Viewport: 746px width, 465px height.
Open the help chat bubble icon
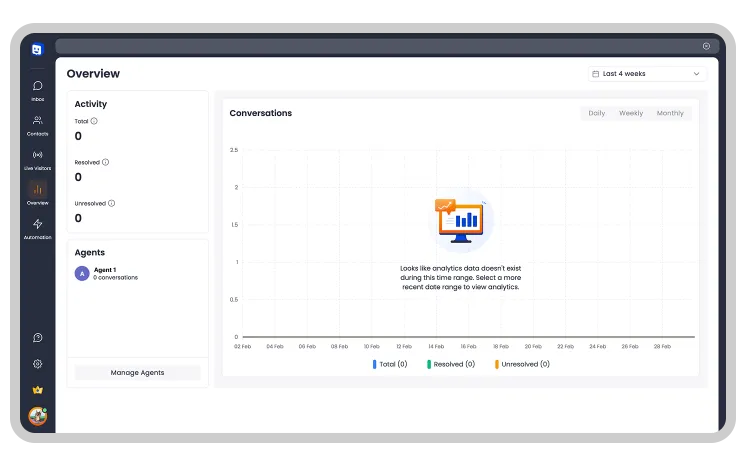click(x=38, y=338)
